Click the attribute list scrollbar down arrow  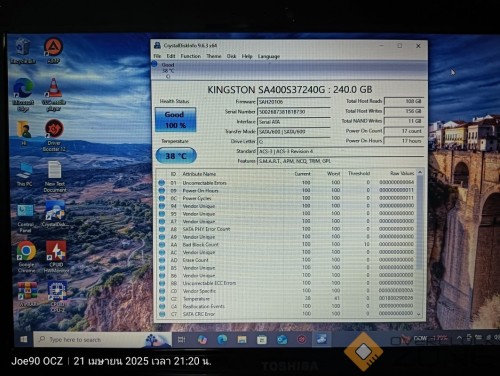420,314
